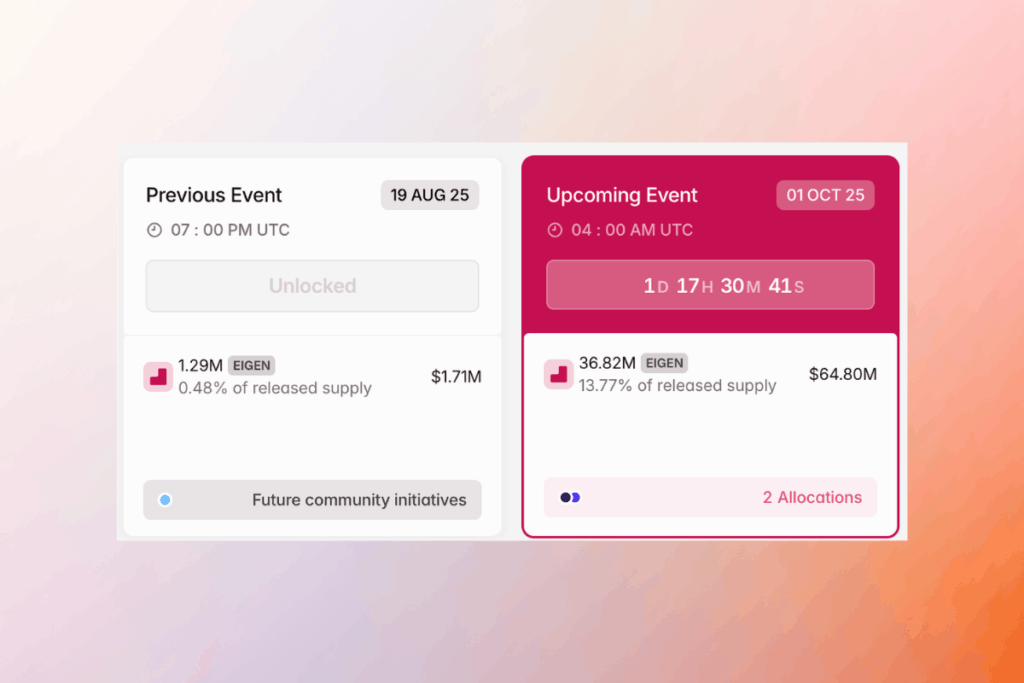Switch to the Upcoming Event card
This screenshot has height=683, width=1024.
click(622, 195)
